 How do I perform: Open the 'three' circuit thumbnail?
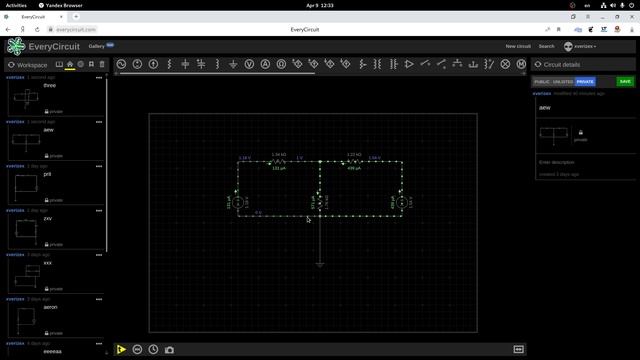pos(26,98)
